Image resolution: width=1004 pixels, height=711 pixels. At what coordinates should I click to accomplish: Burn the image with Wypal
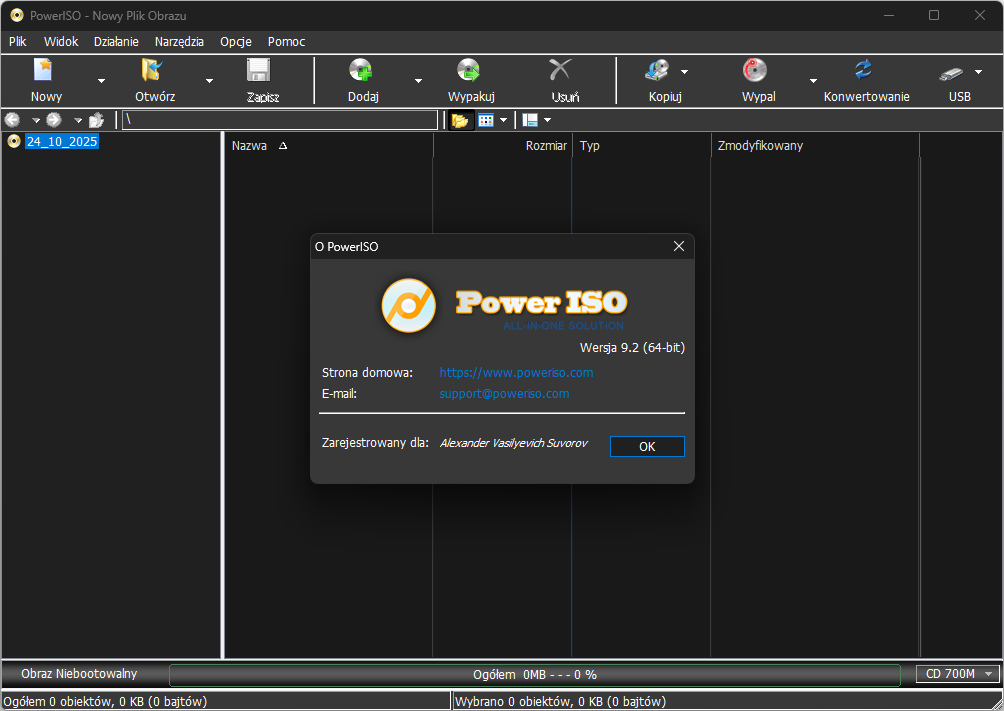click(x=758, y=81)
